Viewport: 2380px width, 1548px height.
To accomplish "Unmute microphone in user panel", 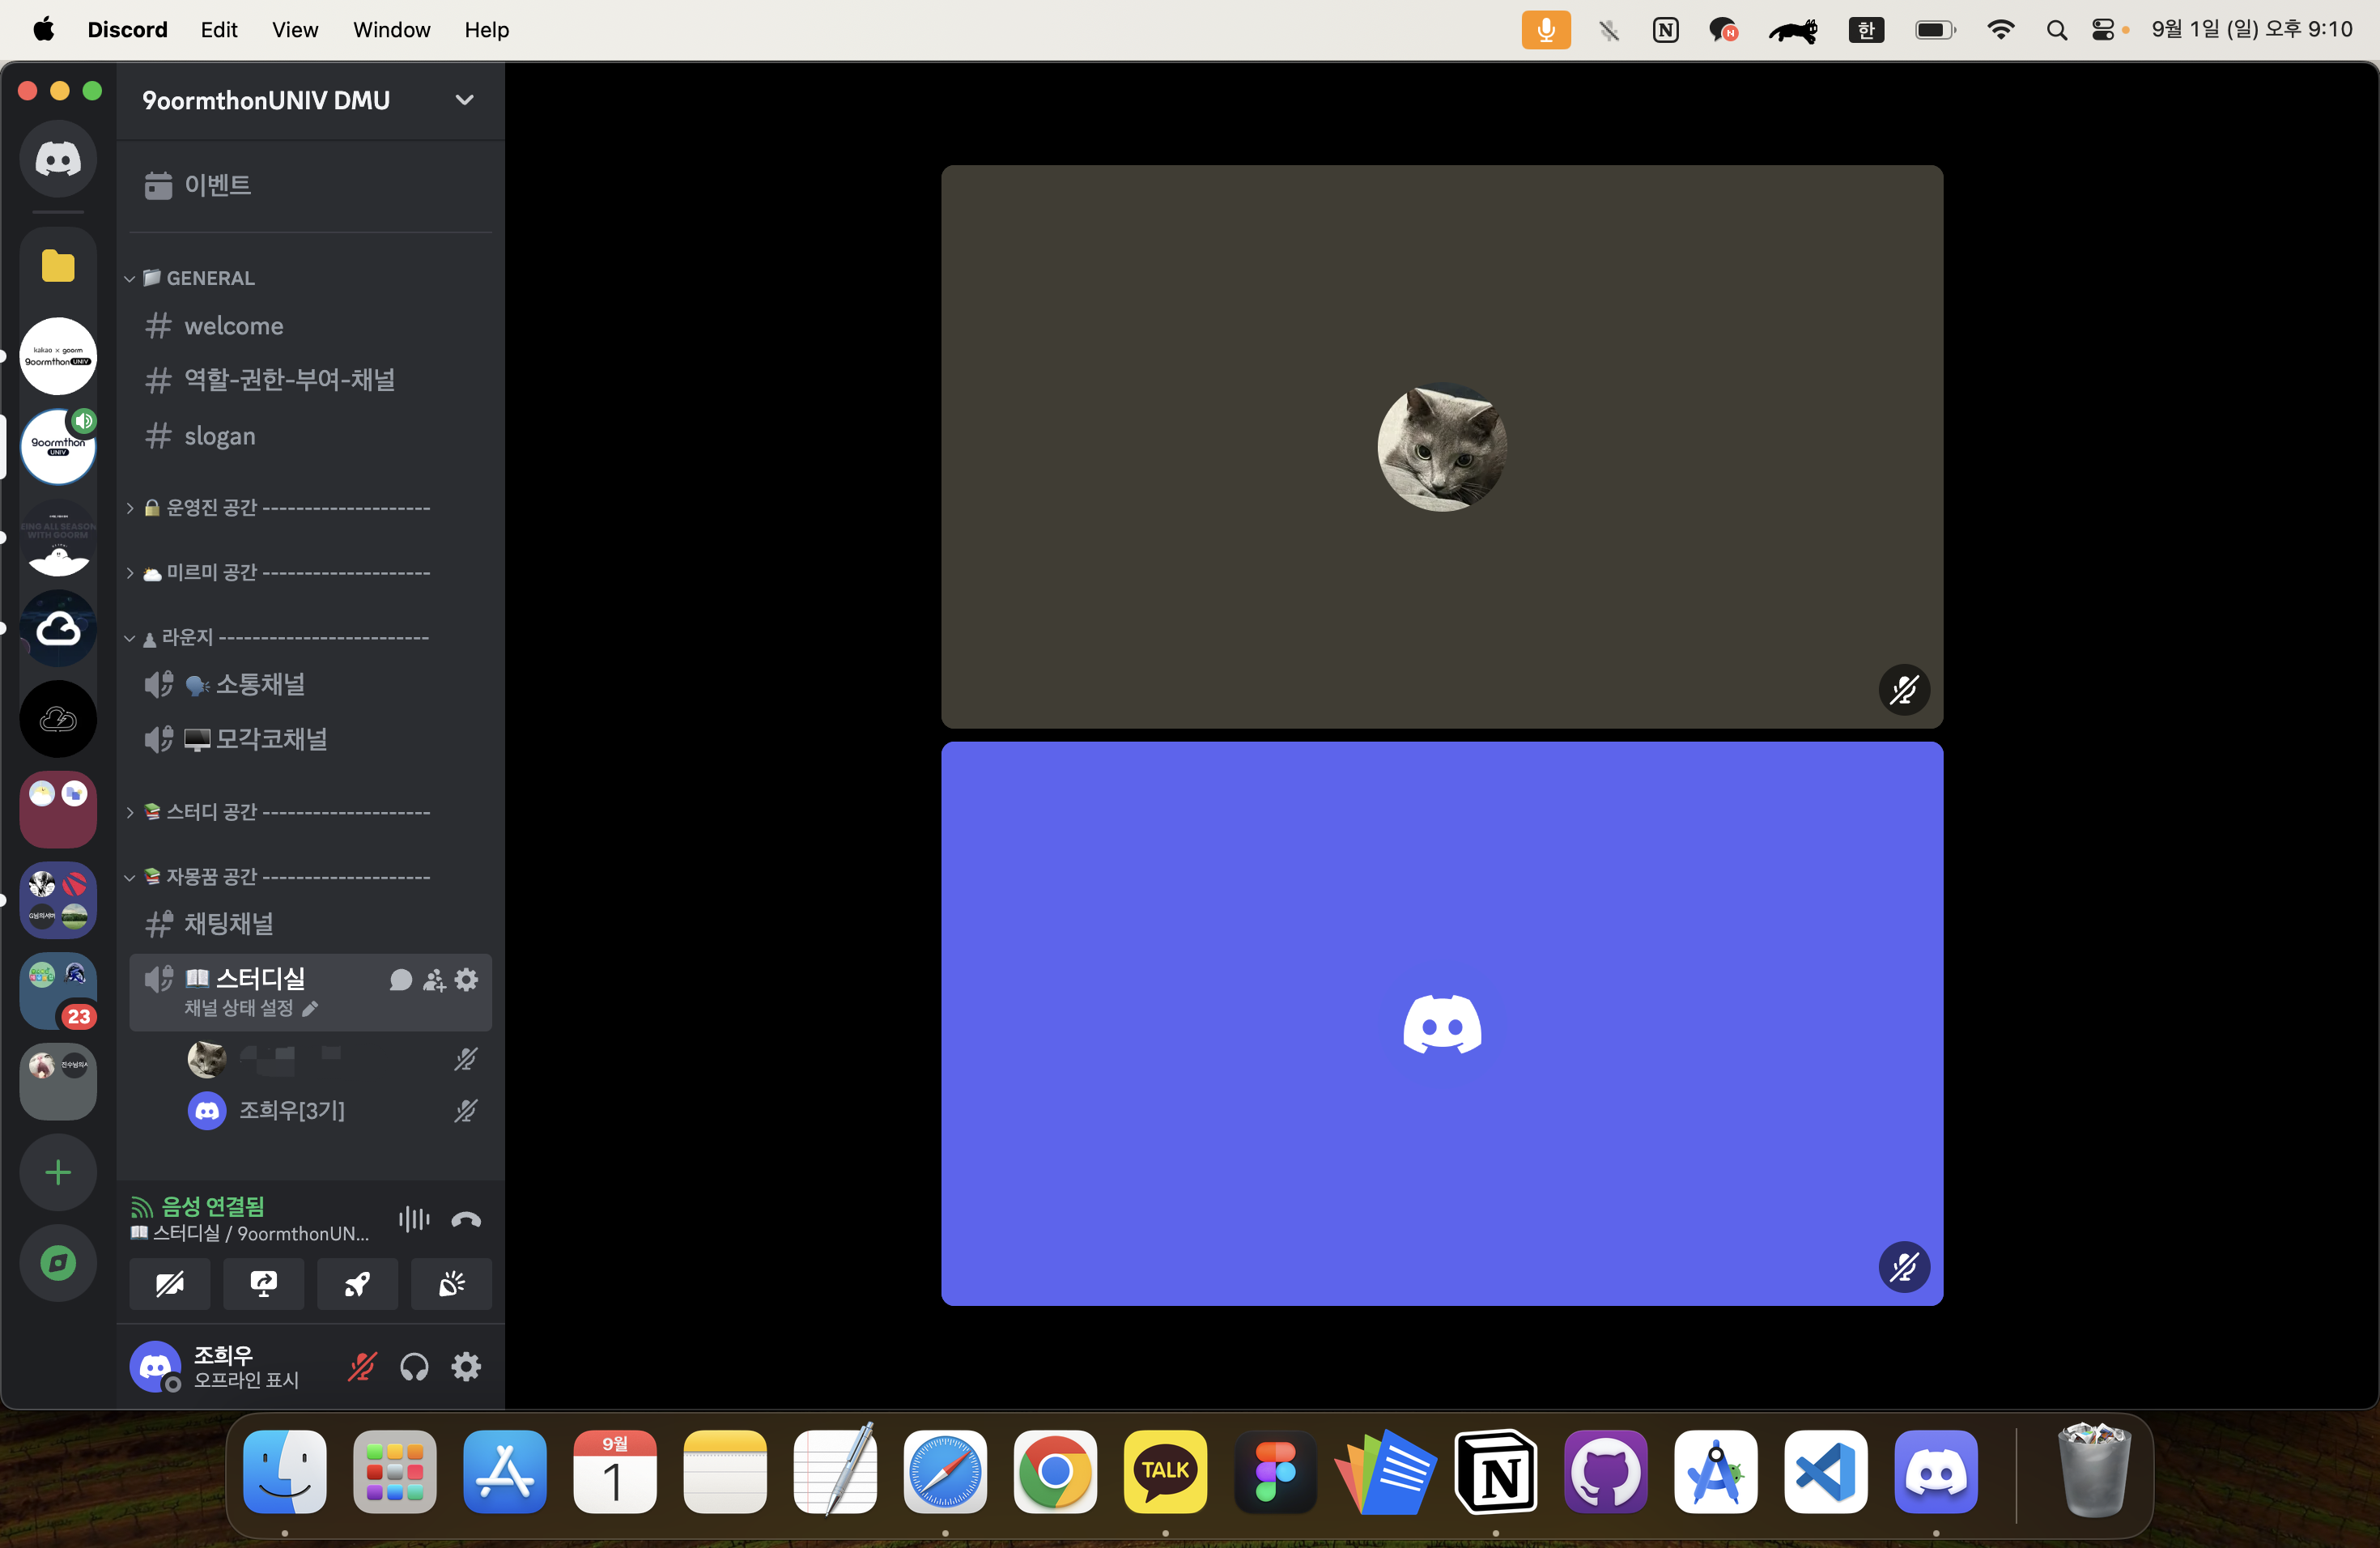I will (x=362, y=1367).
